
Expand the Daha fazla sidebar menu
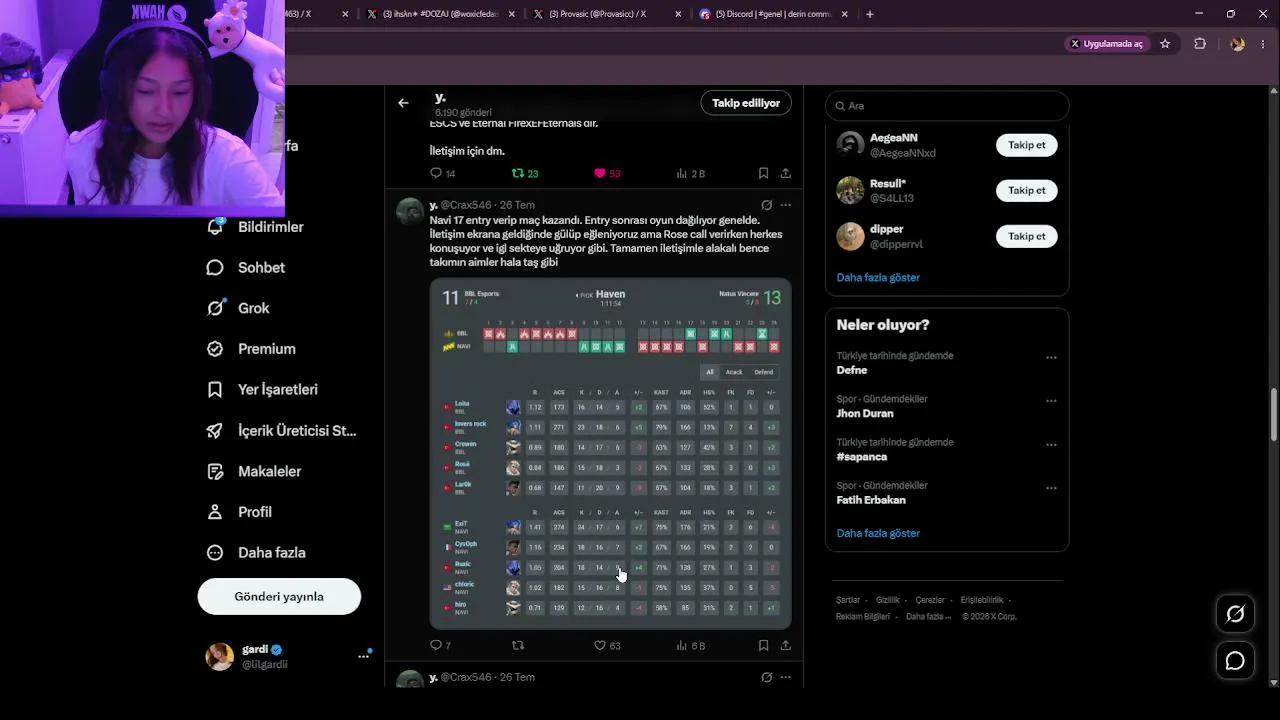click(256, 552)
